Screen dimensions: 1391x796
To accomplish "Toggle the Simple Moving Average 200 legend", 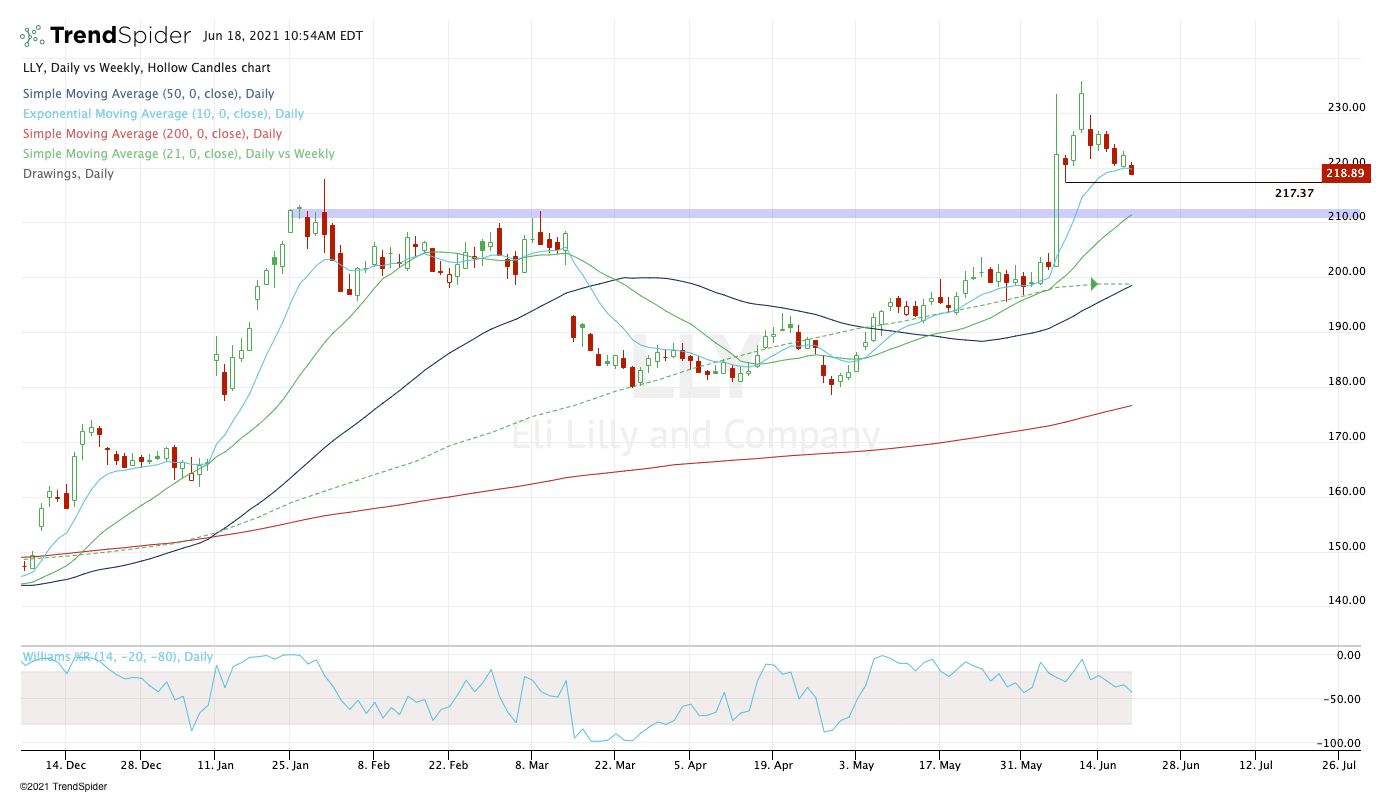I will (152, 134).
